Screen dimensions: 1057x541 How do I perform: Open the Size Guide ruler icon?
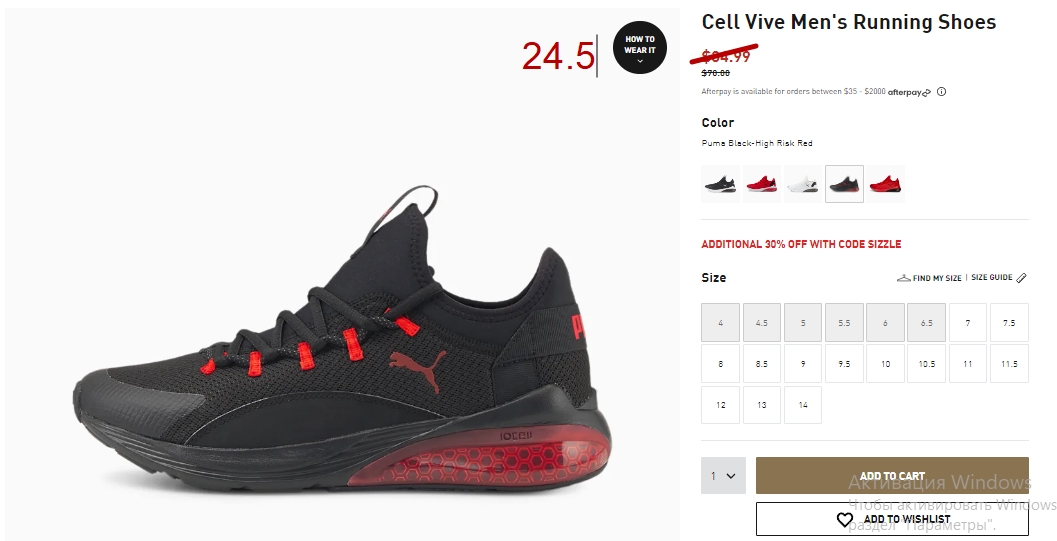1021,278
